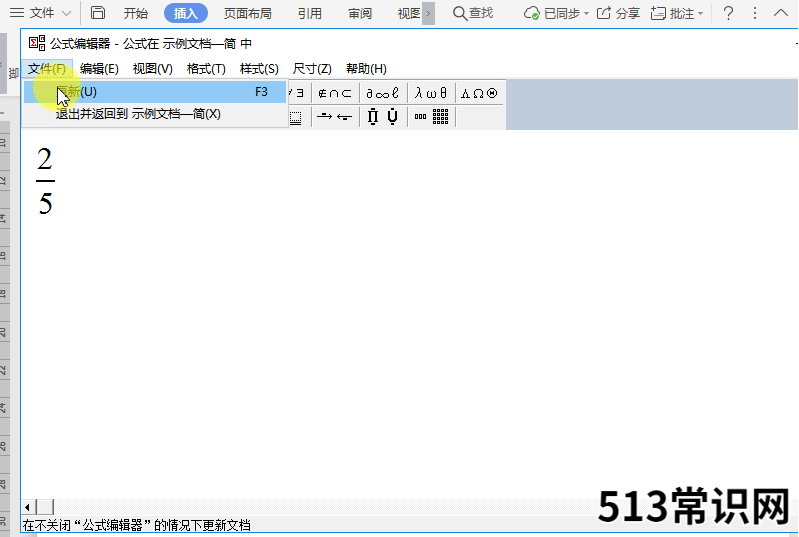Open the labeled arrow templates palette
Image resolution: width=799 pixels, height=537 pixels.
point(335,117)
